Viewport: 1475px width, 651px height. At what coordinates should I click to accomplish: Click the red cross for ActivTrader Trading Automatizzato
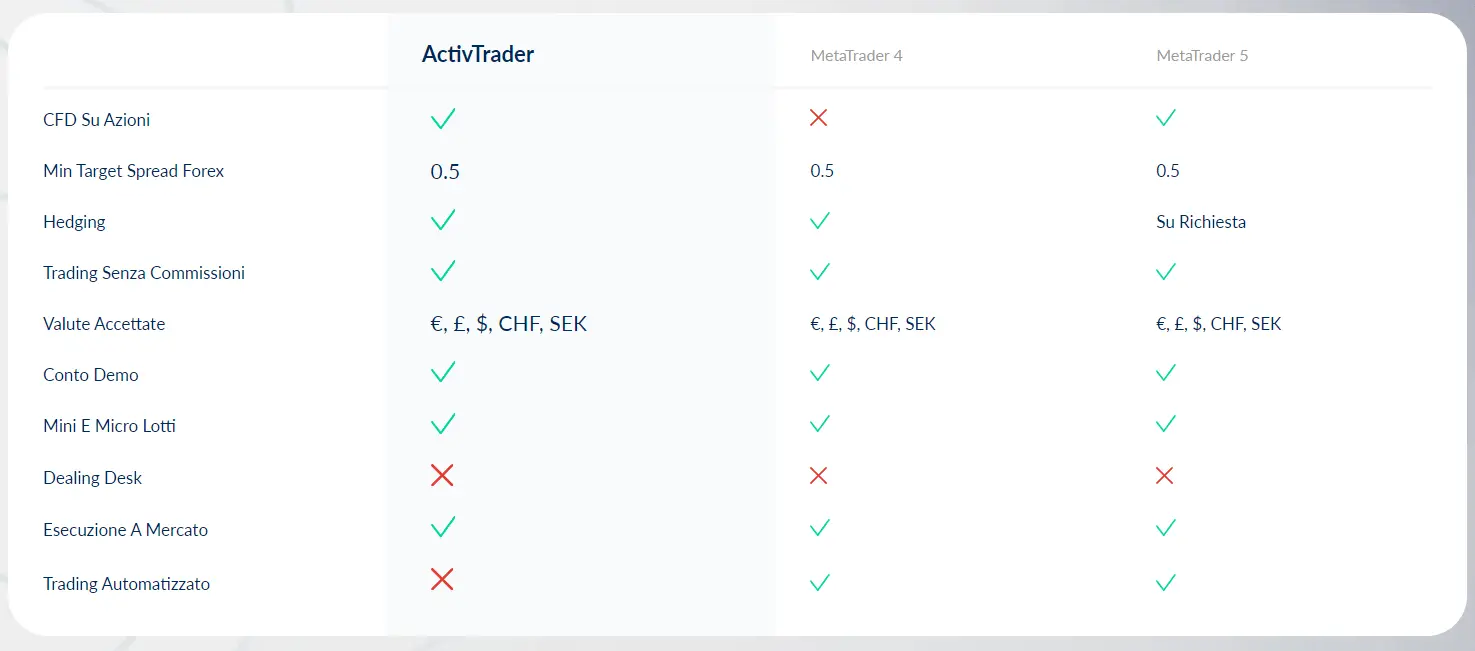(442, 579)
